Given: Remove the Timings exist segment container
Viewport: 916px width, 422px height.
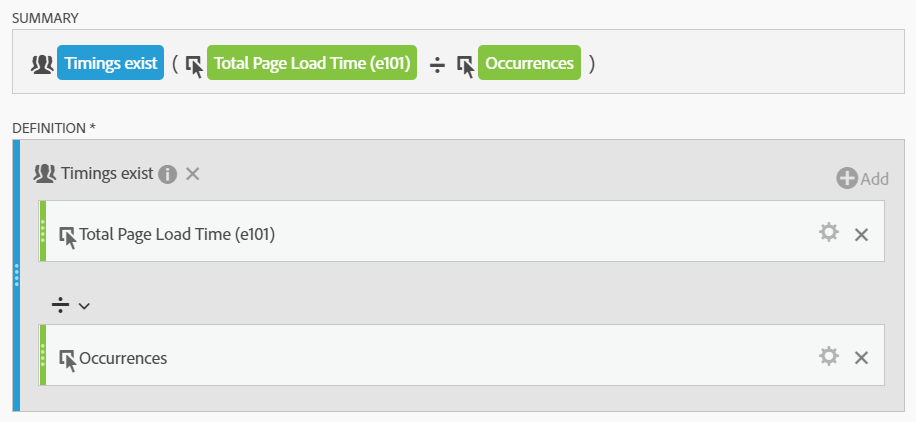Looking at the screenshot, I should (x=193, y=174).
